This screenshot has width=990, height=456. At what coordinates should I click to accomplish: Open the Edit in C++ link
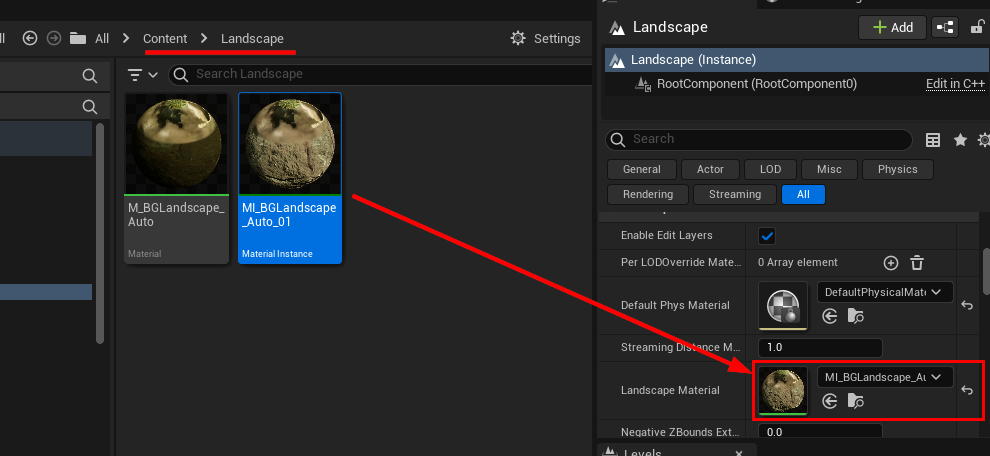pyautogui.click(x=955, y=84)
